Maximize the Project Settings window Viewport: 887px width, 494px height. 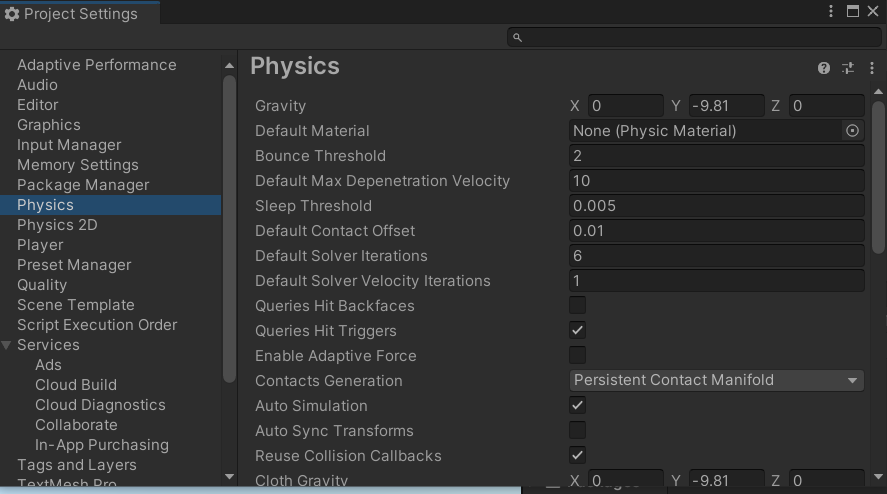pos(852,11)
